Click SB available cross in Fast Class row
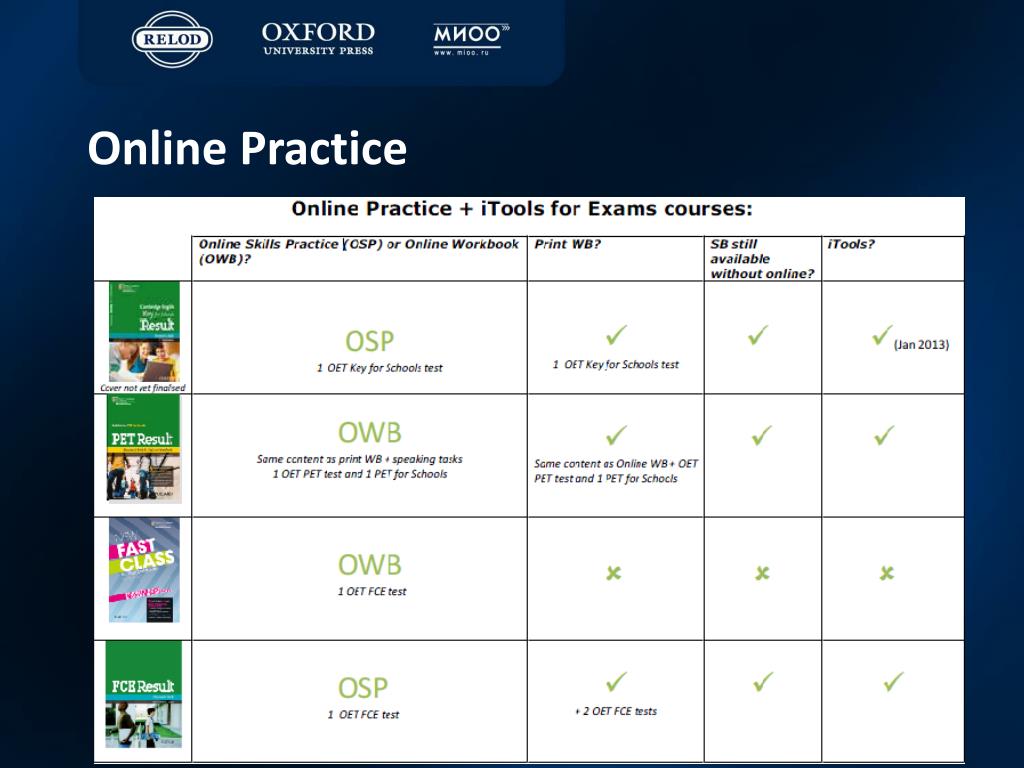 pyautogui.click(x=762, y=573)
